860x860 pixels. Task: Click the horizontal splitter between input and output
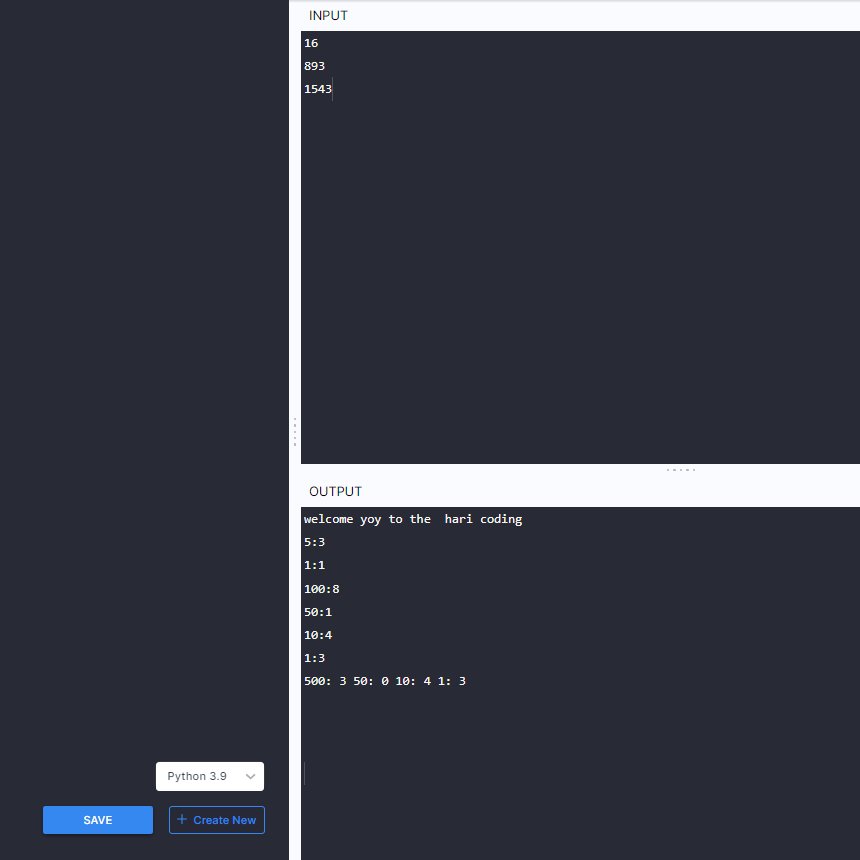(681, 470)
